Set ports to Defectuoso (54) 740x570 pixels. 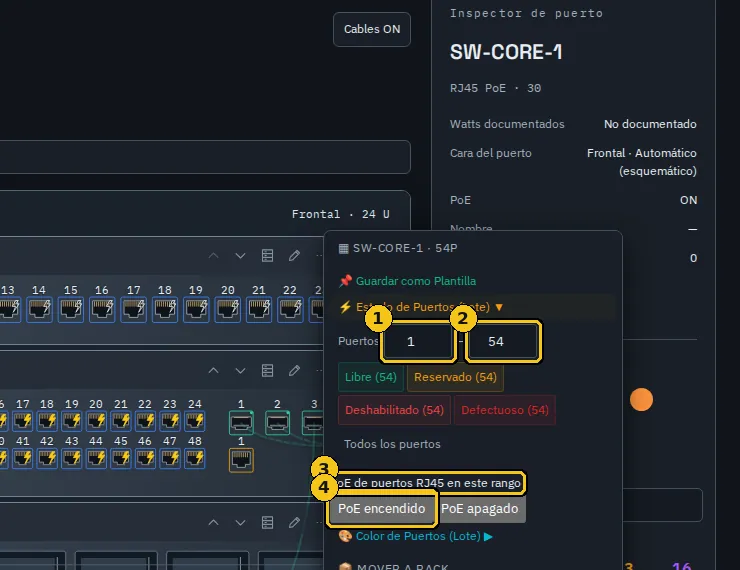tap(505, 410)
